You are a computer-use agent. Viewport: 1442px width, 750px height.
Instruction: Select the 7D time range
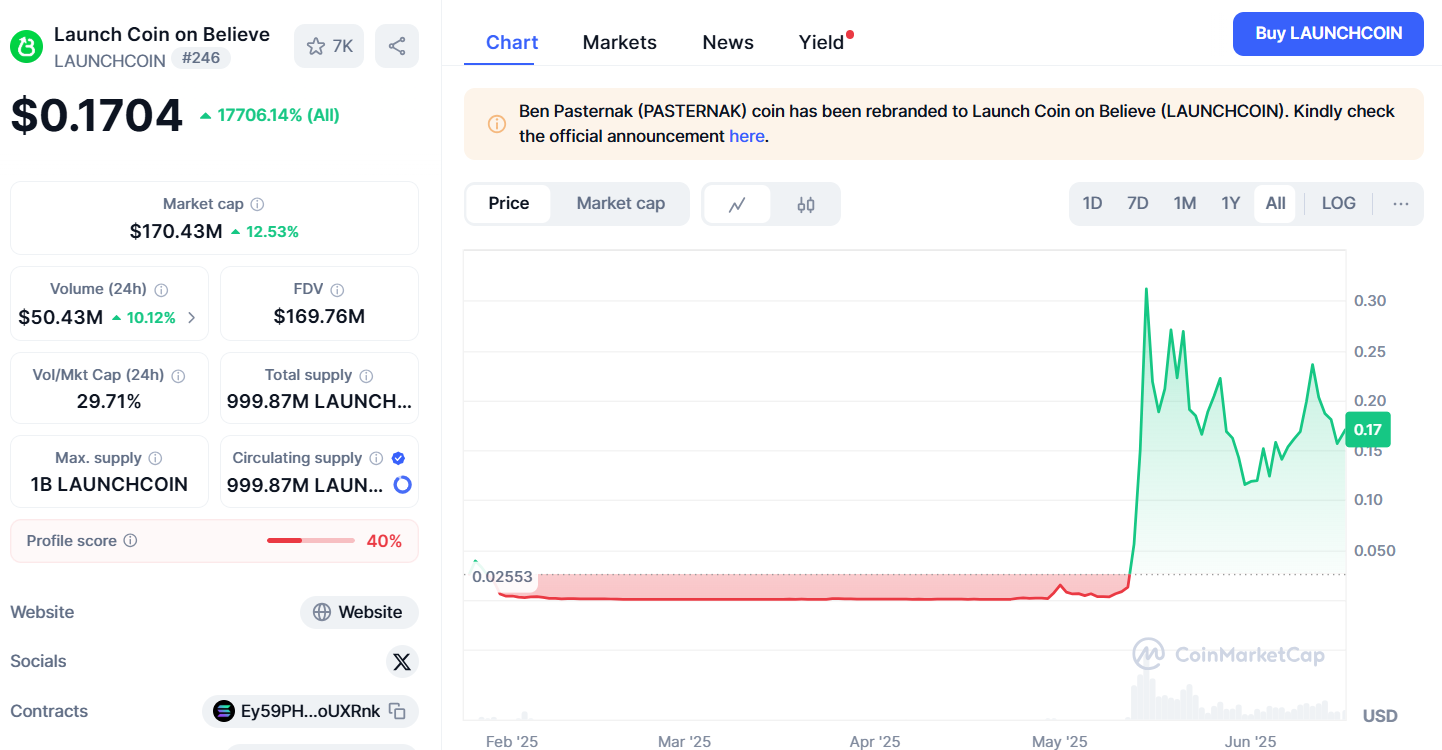1138,204
